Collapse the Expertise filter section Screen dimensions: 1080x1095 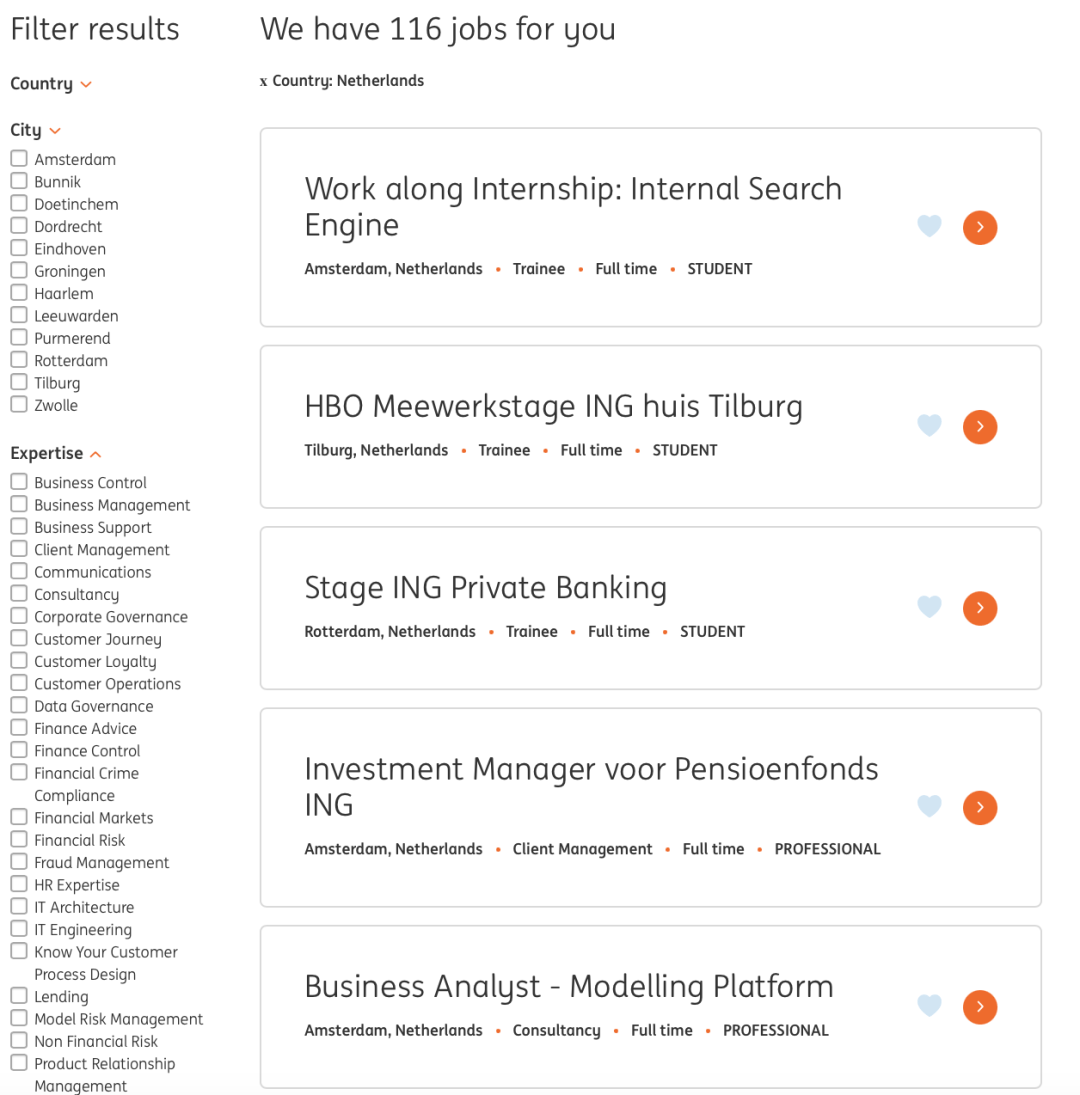click(56, 453)
